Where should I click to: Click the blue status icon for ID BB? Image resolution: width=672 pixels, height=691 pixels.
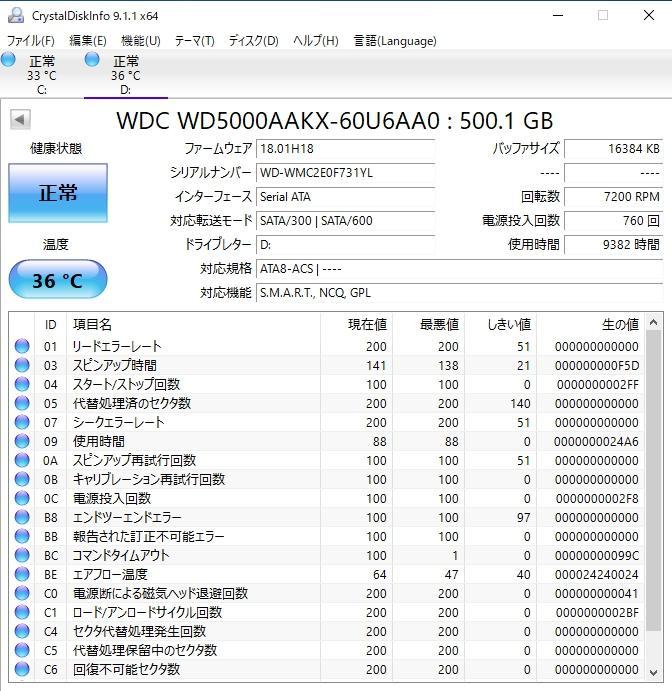tap(22, 536)
